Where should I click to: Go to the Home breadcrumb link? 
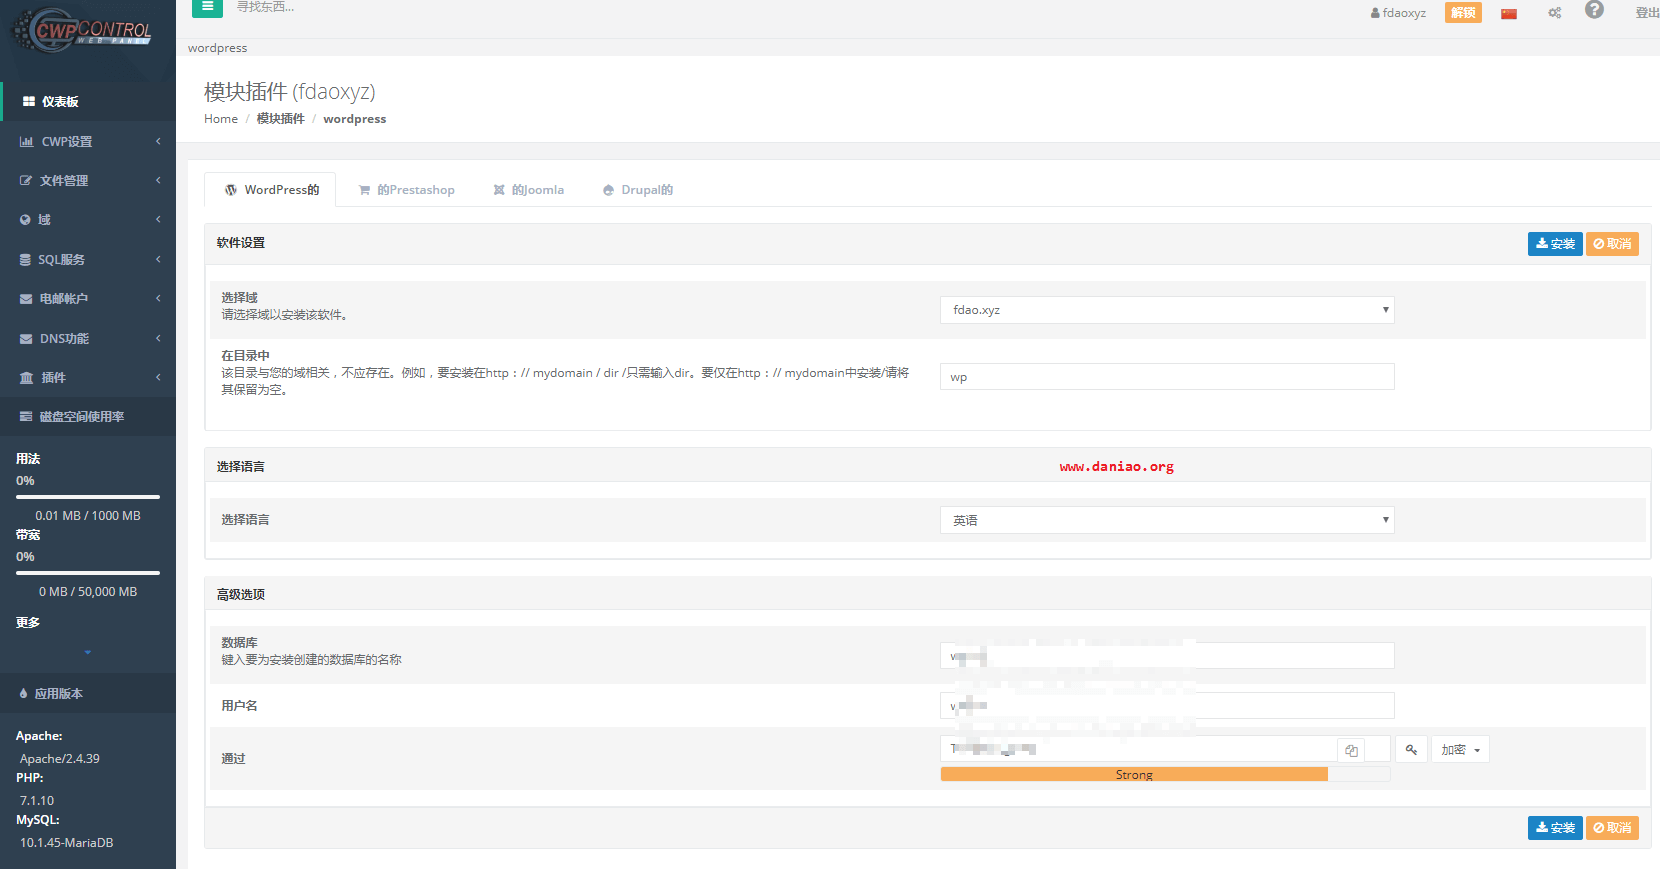[x=221, y=119]
